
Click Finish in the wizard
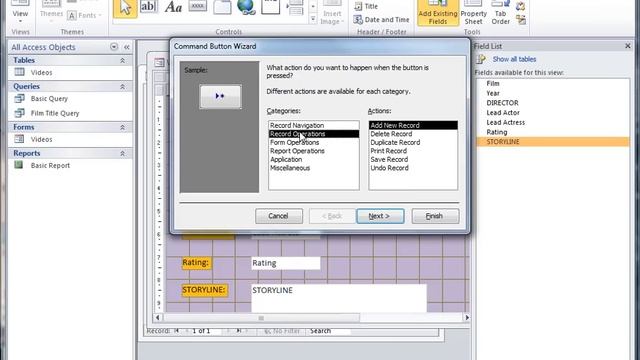(435, 216)
